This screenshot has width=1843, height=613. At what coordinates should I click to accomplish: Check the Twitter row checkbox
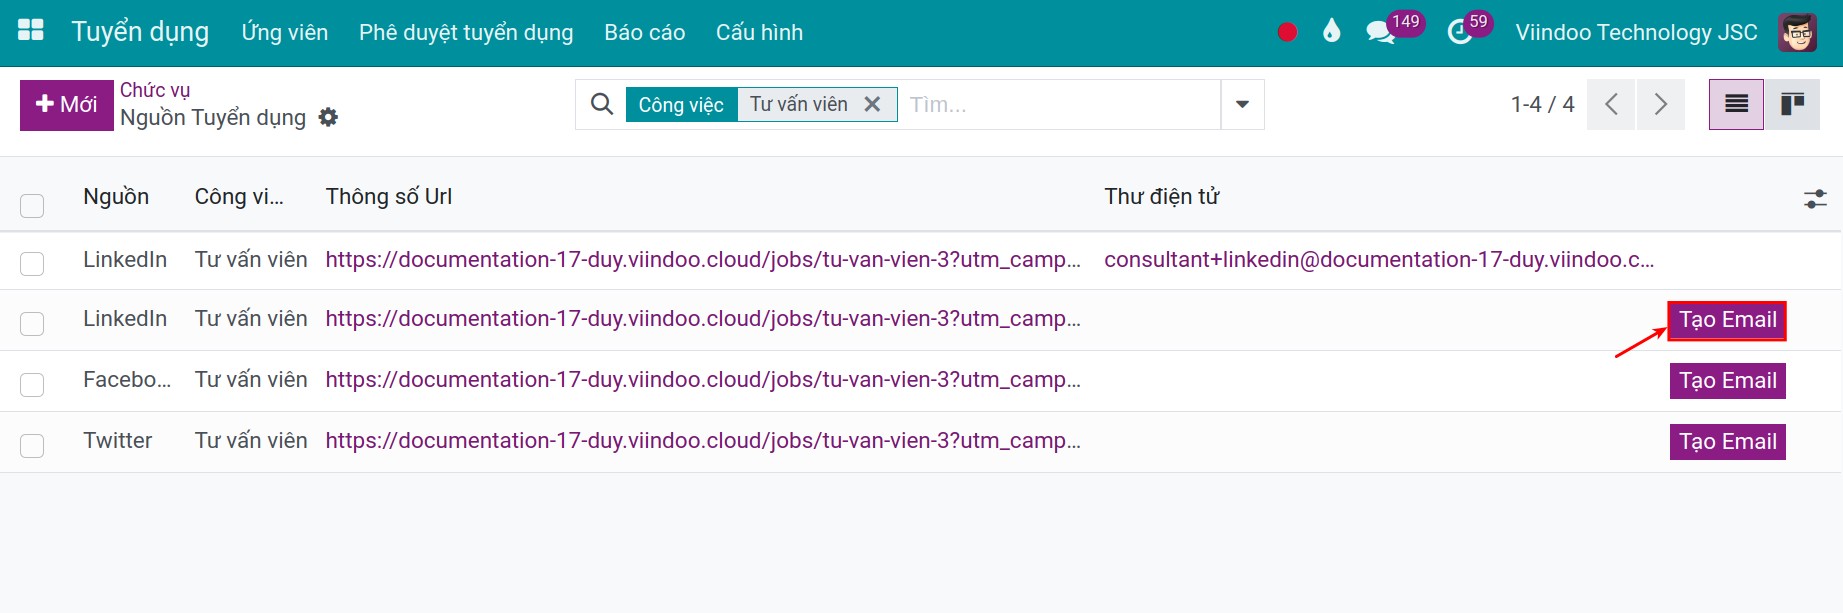pos(32,445)
